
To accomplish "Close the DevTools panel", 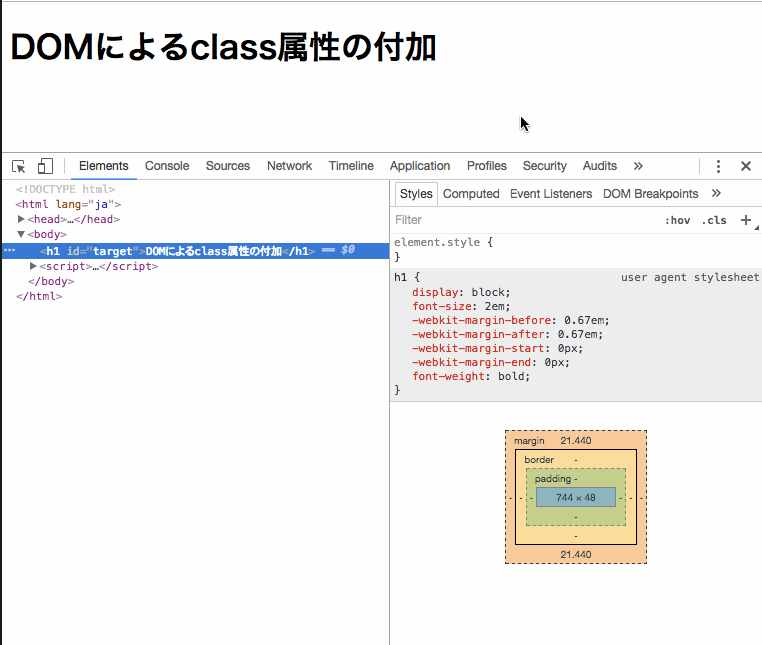I will 745,166.
